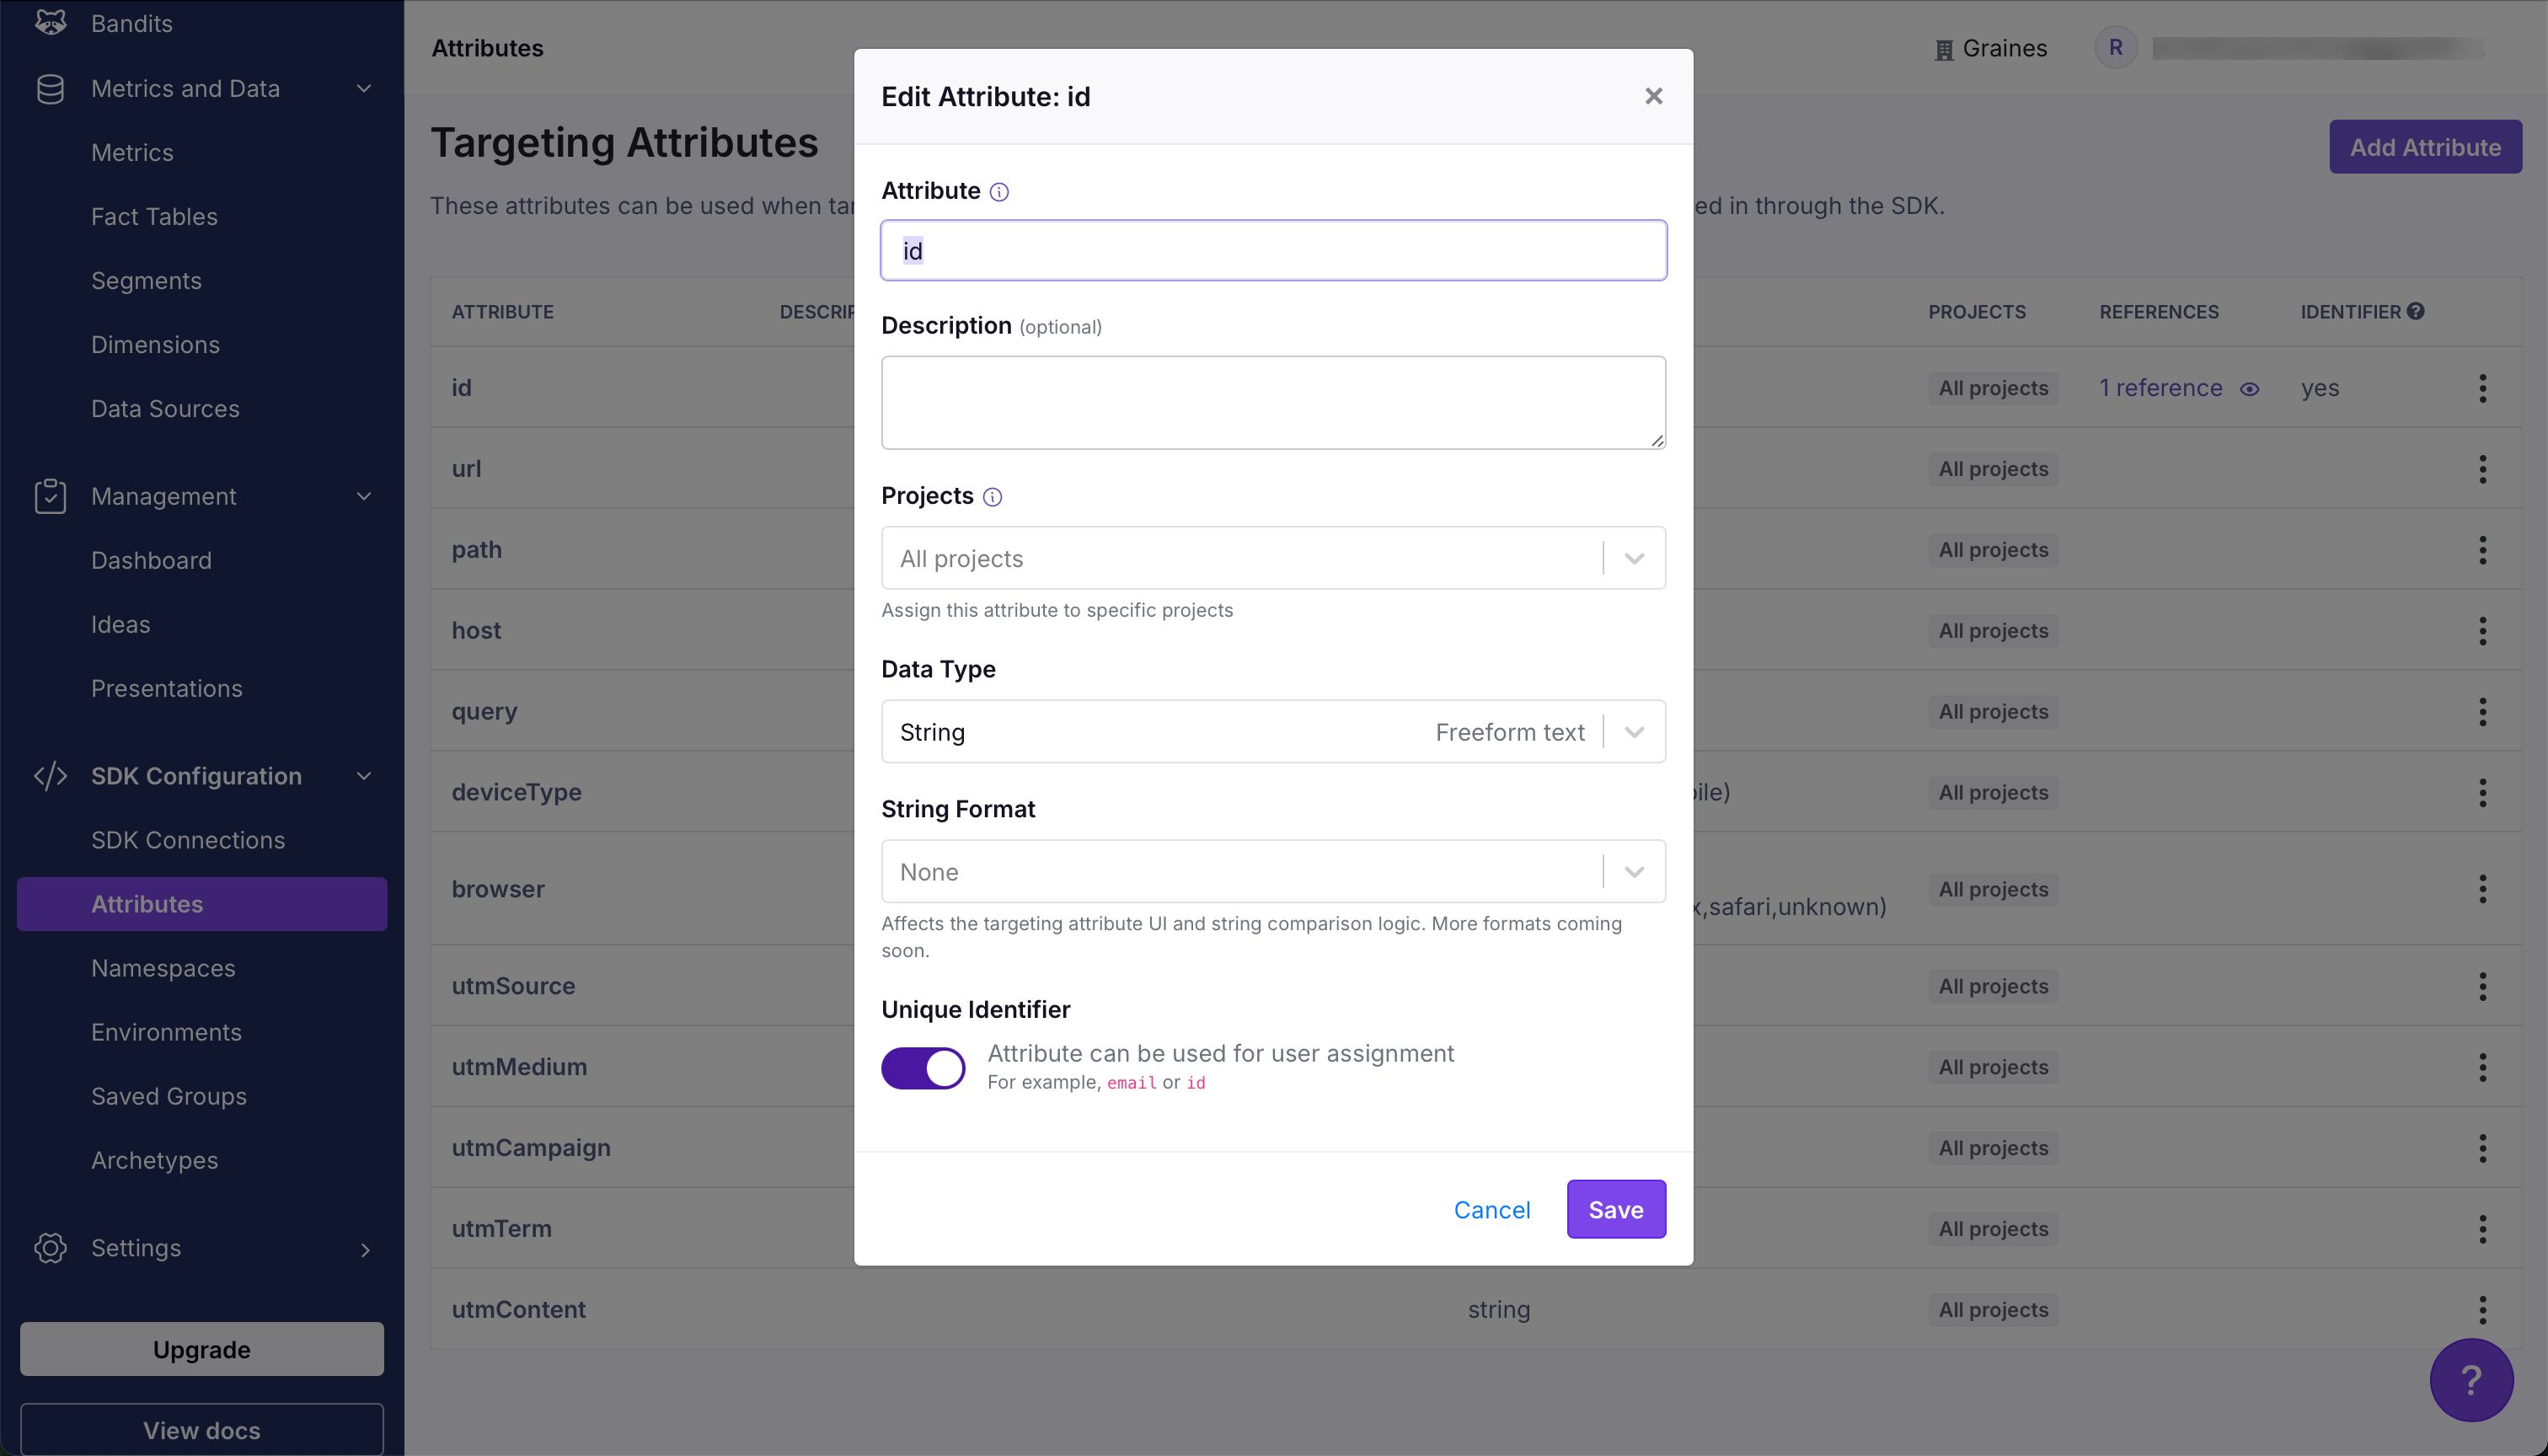Screen dimensions: 2548x1456
Task: Open Namespaces sidebar item
Action: click(x=163, y=968)
